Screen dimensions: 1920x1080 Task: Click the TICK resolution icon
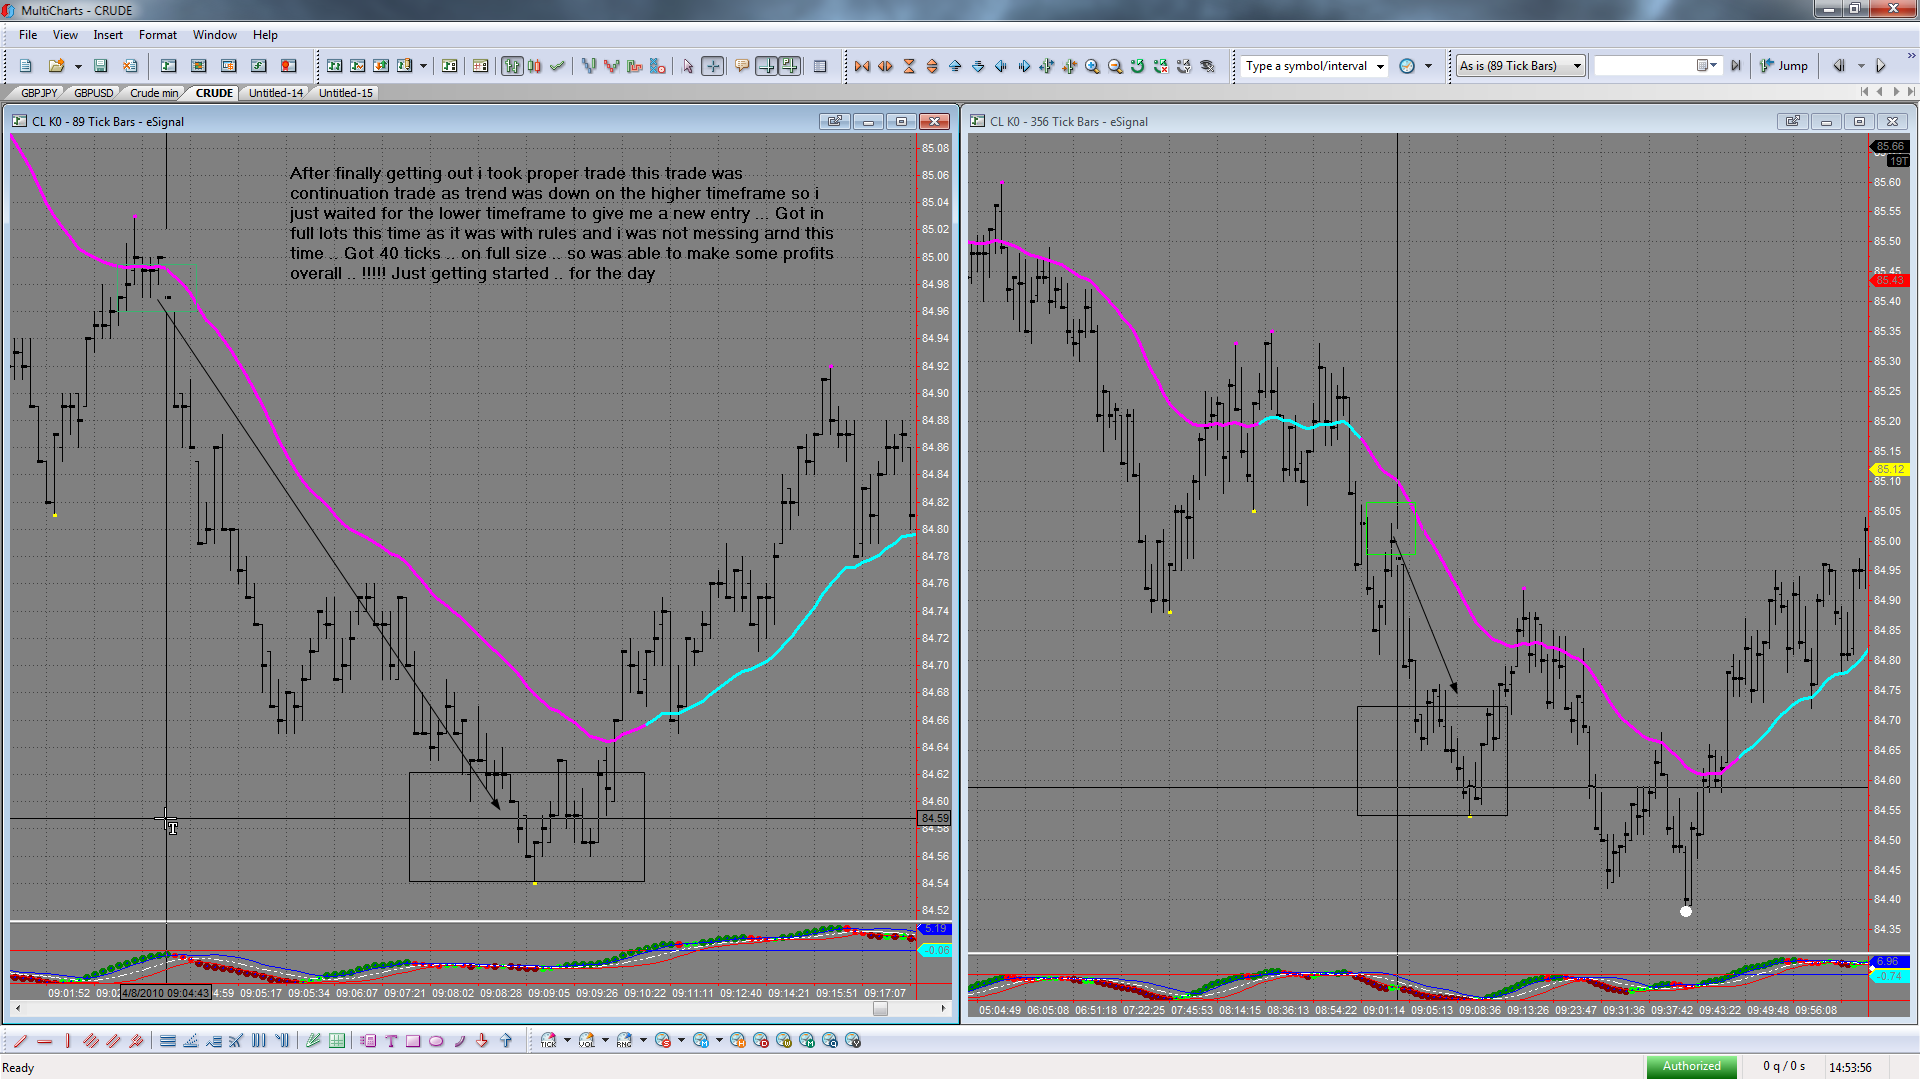pyautogui.click(x=548, y=1041)
